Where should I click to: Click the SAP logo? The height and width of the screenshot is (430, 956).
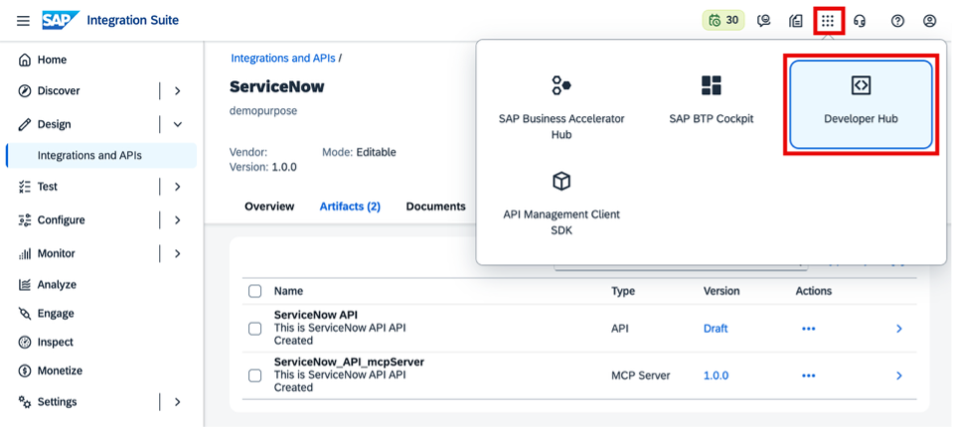[x=60, y=20]
